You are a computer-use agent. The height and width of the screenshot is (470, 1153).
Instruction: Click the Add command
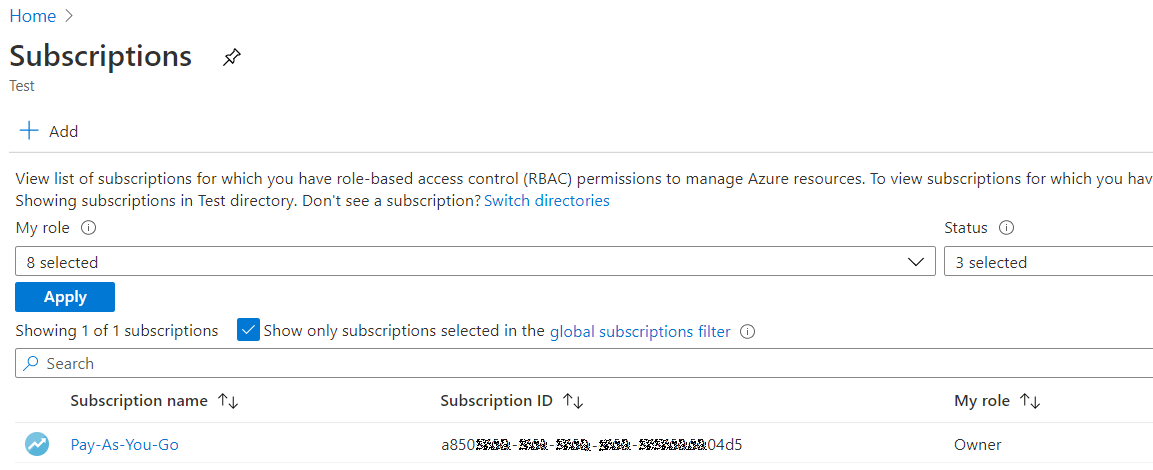[62, 131]
